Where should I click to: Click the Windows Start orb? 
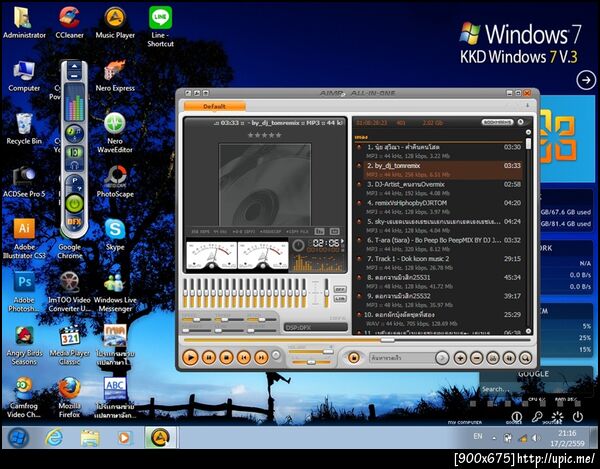[18, 437]
